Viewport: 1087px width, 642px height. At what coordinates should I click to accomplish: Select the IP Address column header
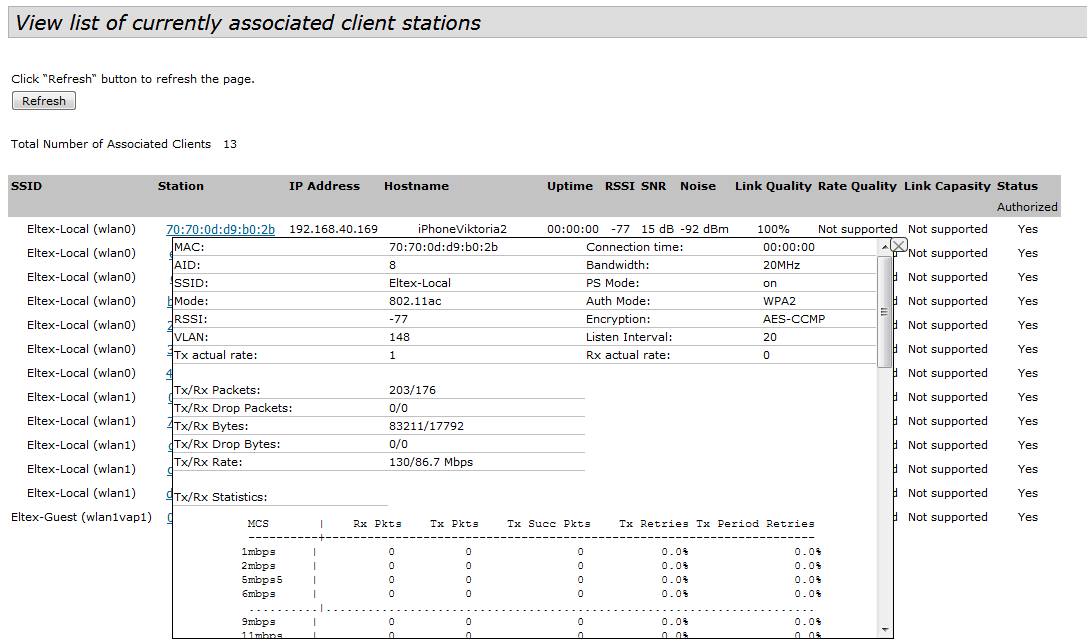click(x=324, y=186)
